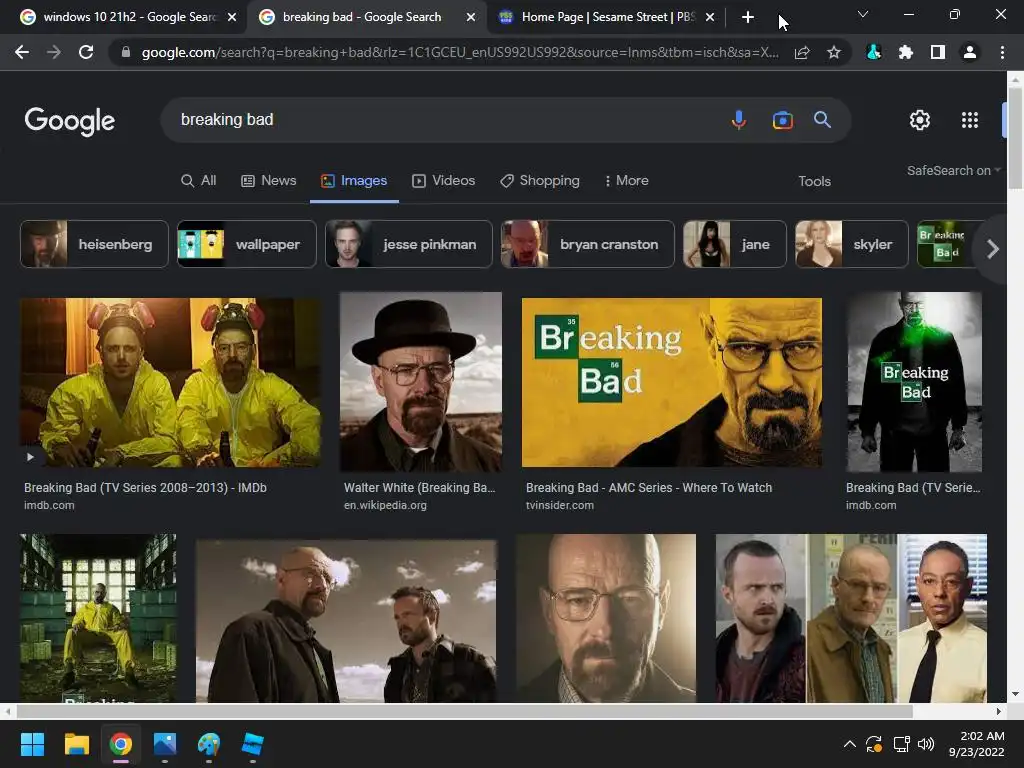Select the Images results tab
Screen dimensions: 1024x768
(x=354, y=180)
